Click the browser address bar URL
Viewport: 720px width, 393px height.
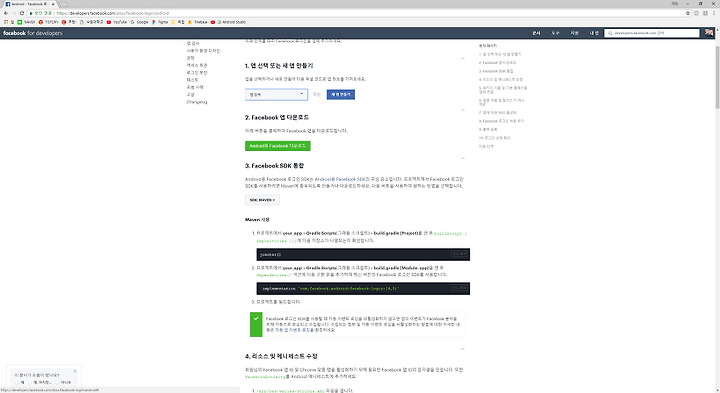pyautogui.click(x=113, y=13)
